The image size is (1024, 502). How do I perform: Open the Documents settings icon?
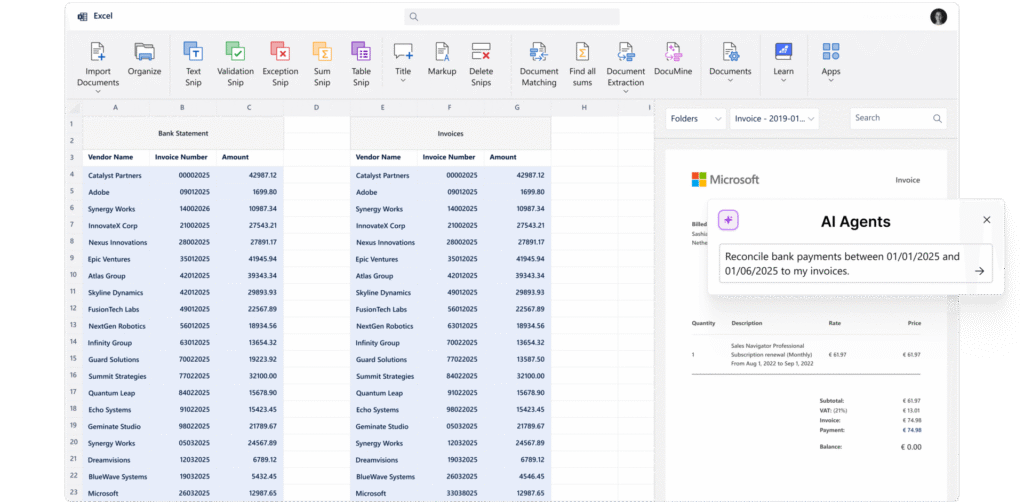coord(730,52)
